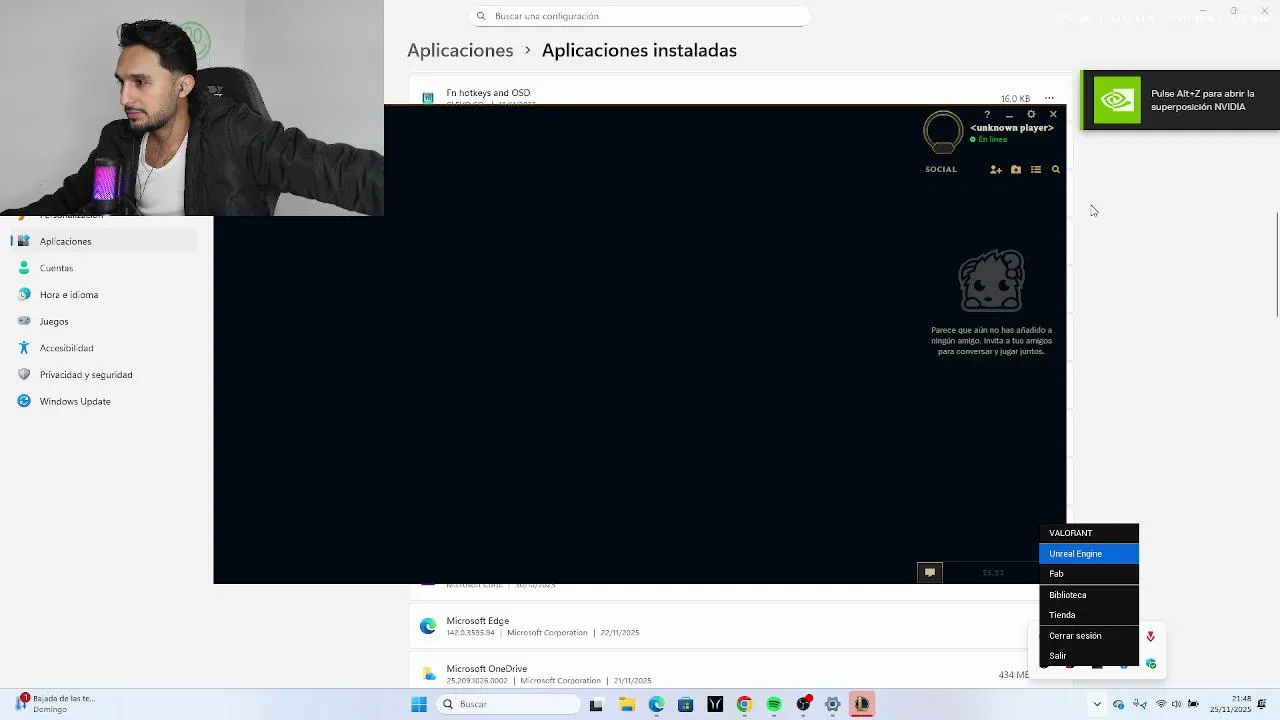Open Spotify from the taskbar
1280x720 pixels.
tap(774, 704)
